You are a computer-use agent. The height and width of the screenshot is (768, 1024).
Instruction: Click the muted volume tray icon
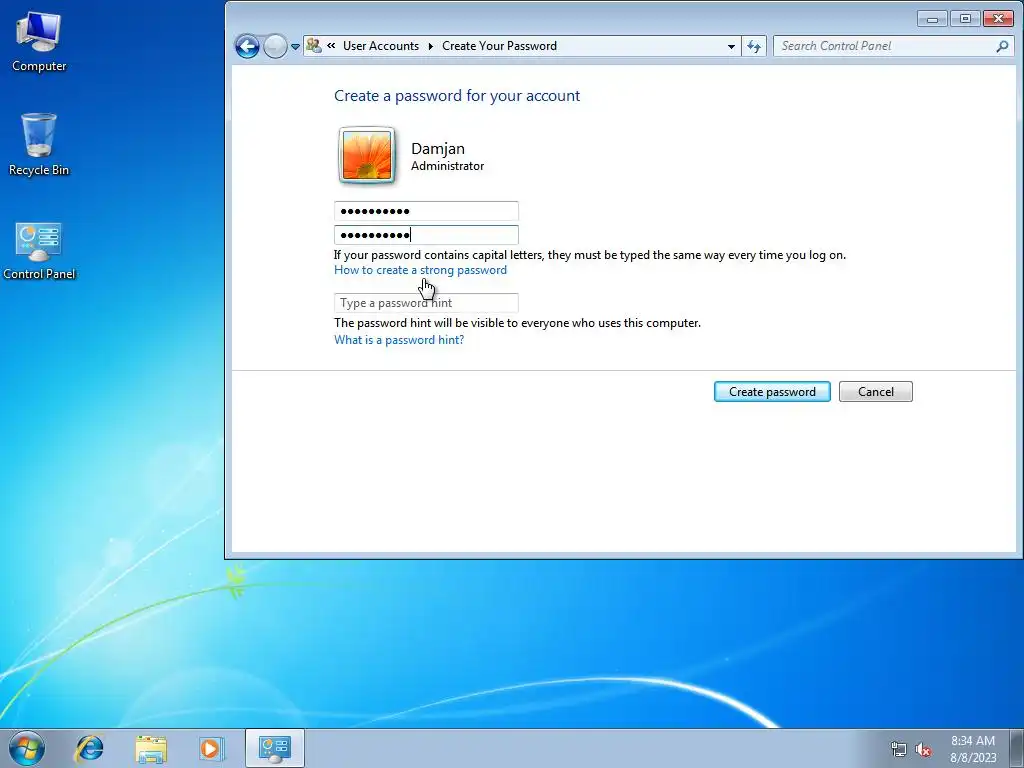pyautogui.click(x=923, y=749)
